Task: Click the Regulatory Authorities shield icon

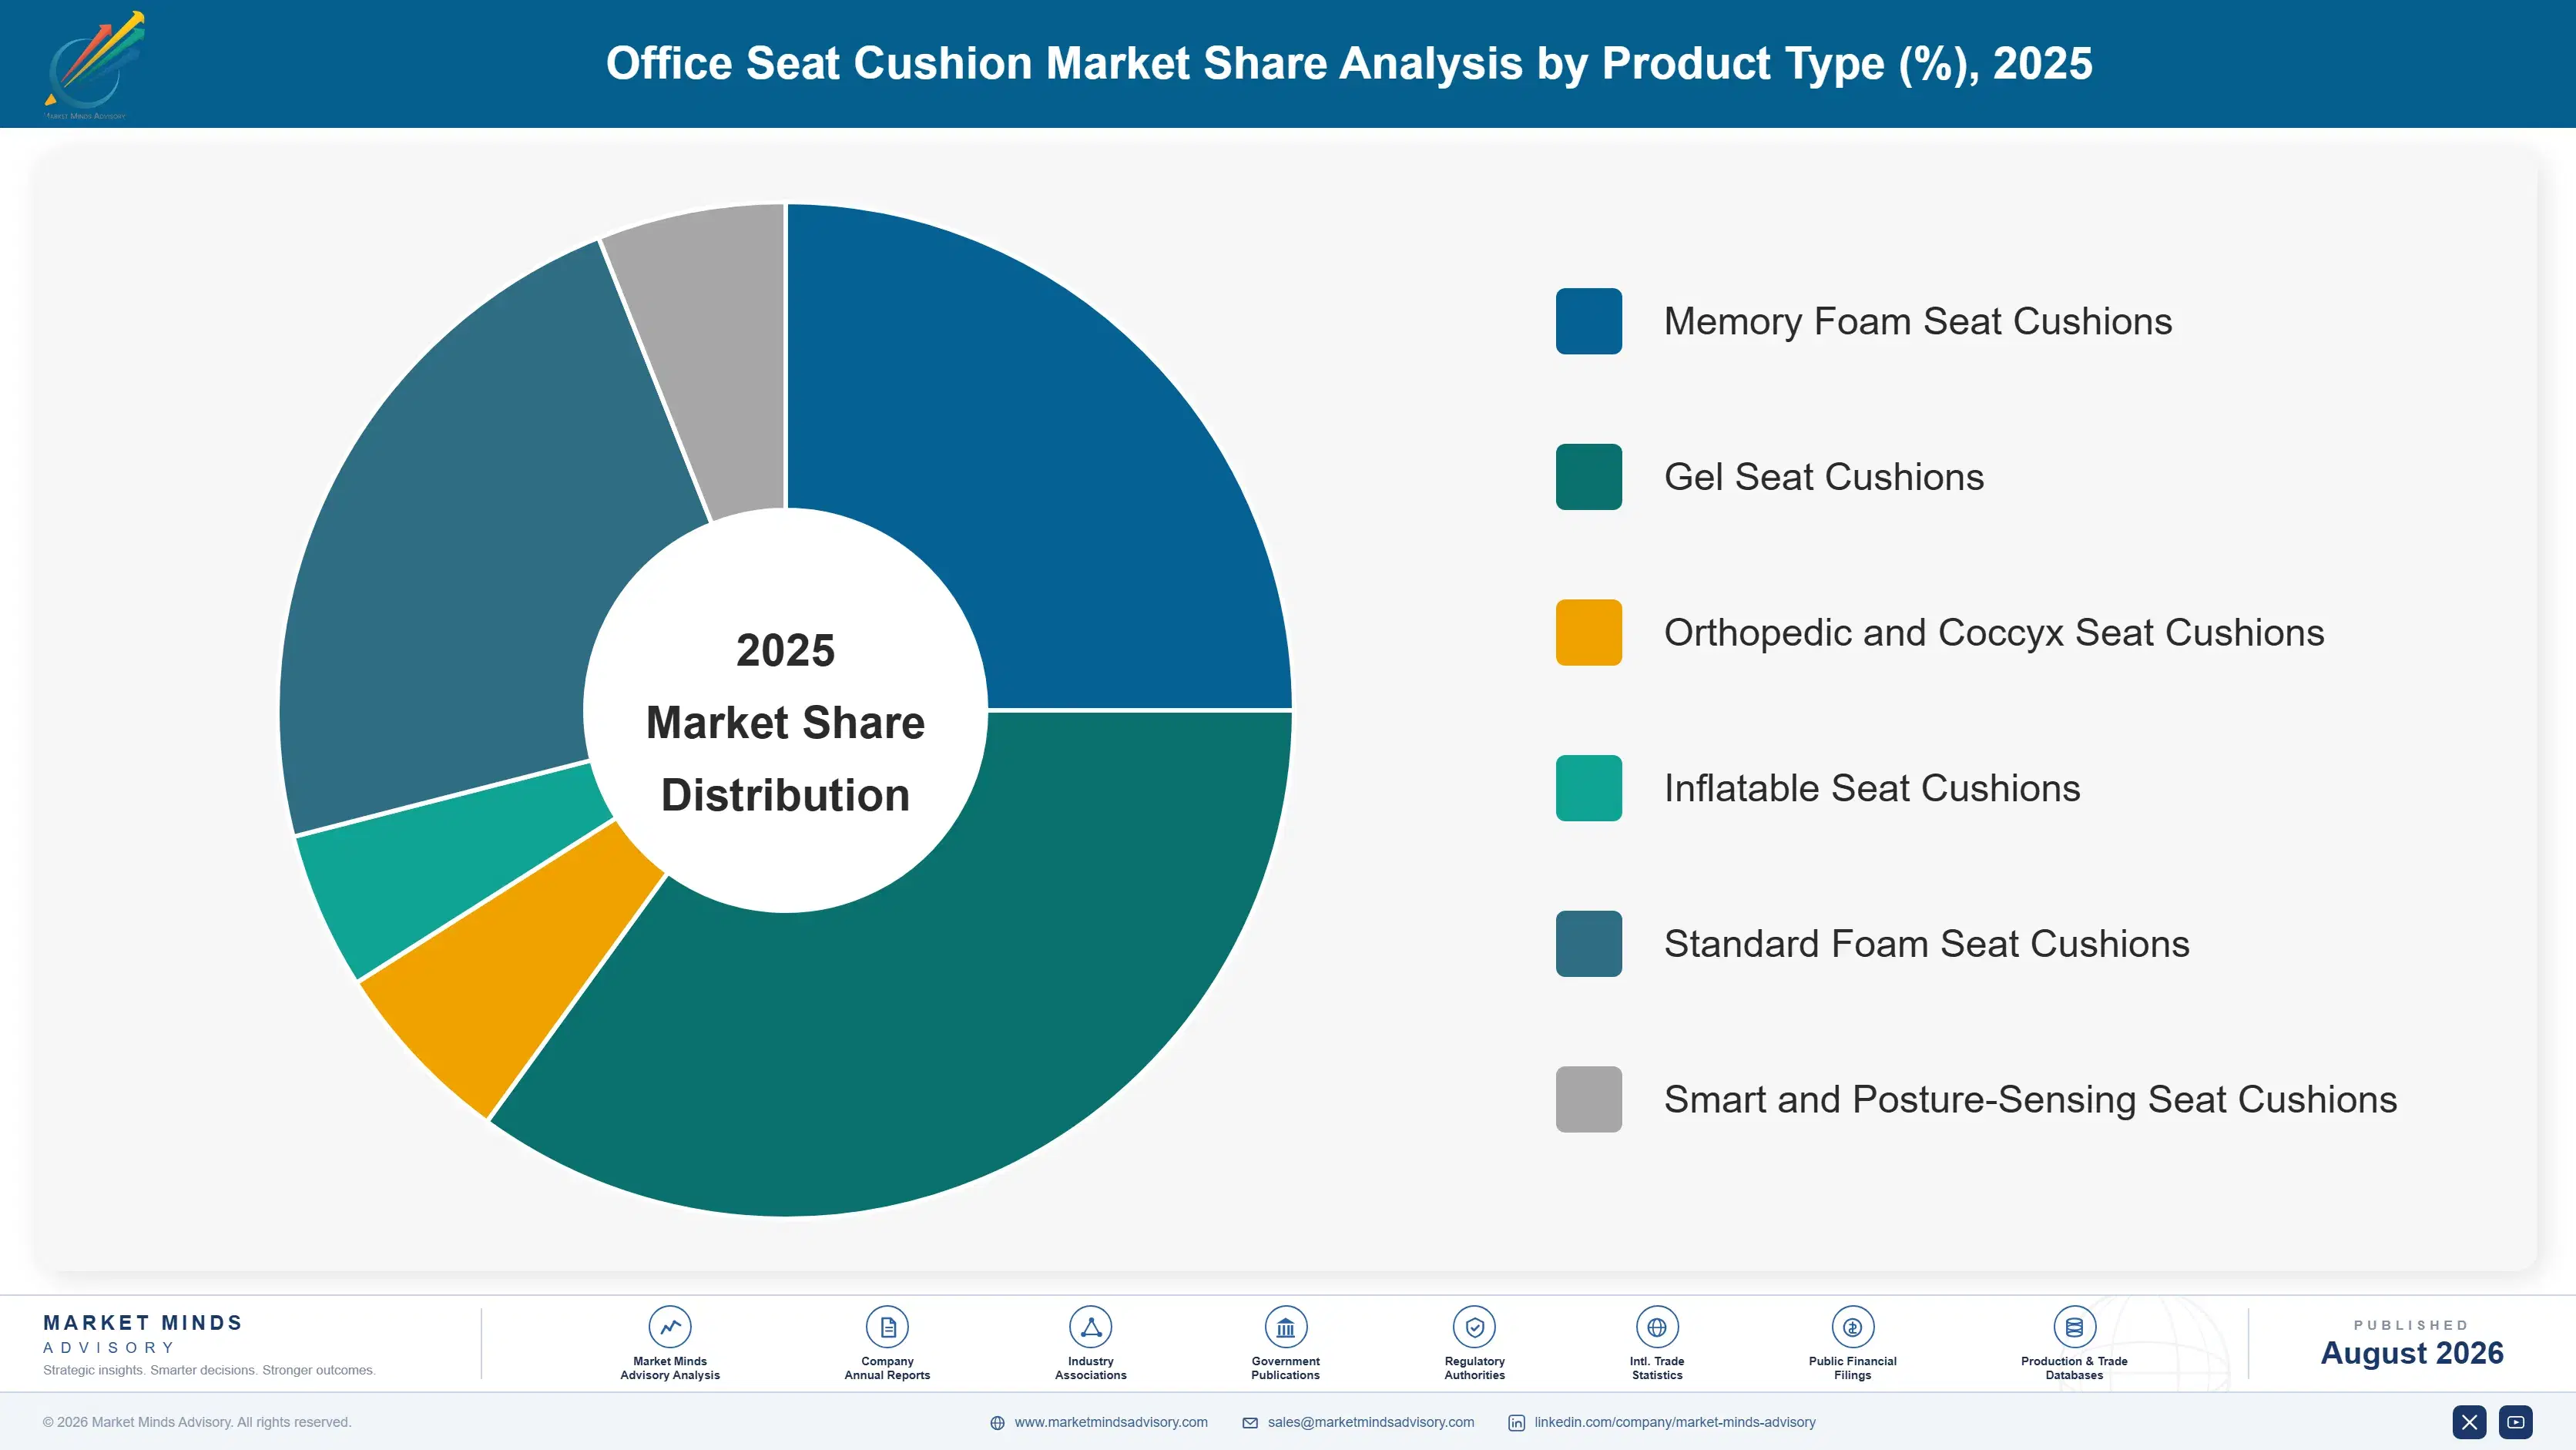Action: (1474, 1327)
